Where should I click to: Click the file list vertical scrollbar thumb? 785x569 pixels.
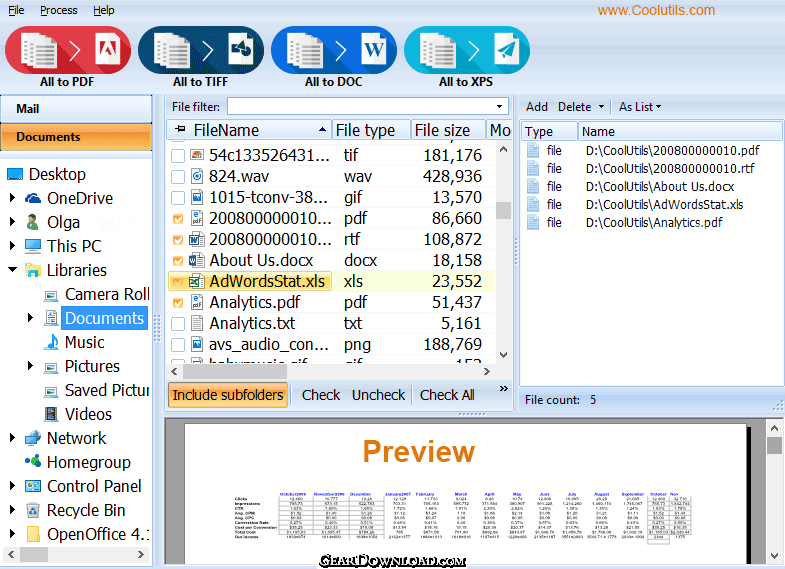pyautogui.click(x=503, y=210)
